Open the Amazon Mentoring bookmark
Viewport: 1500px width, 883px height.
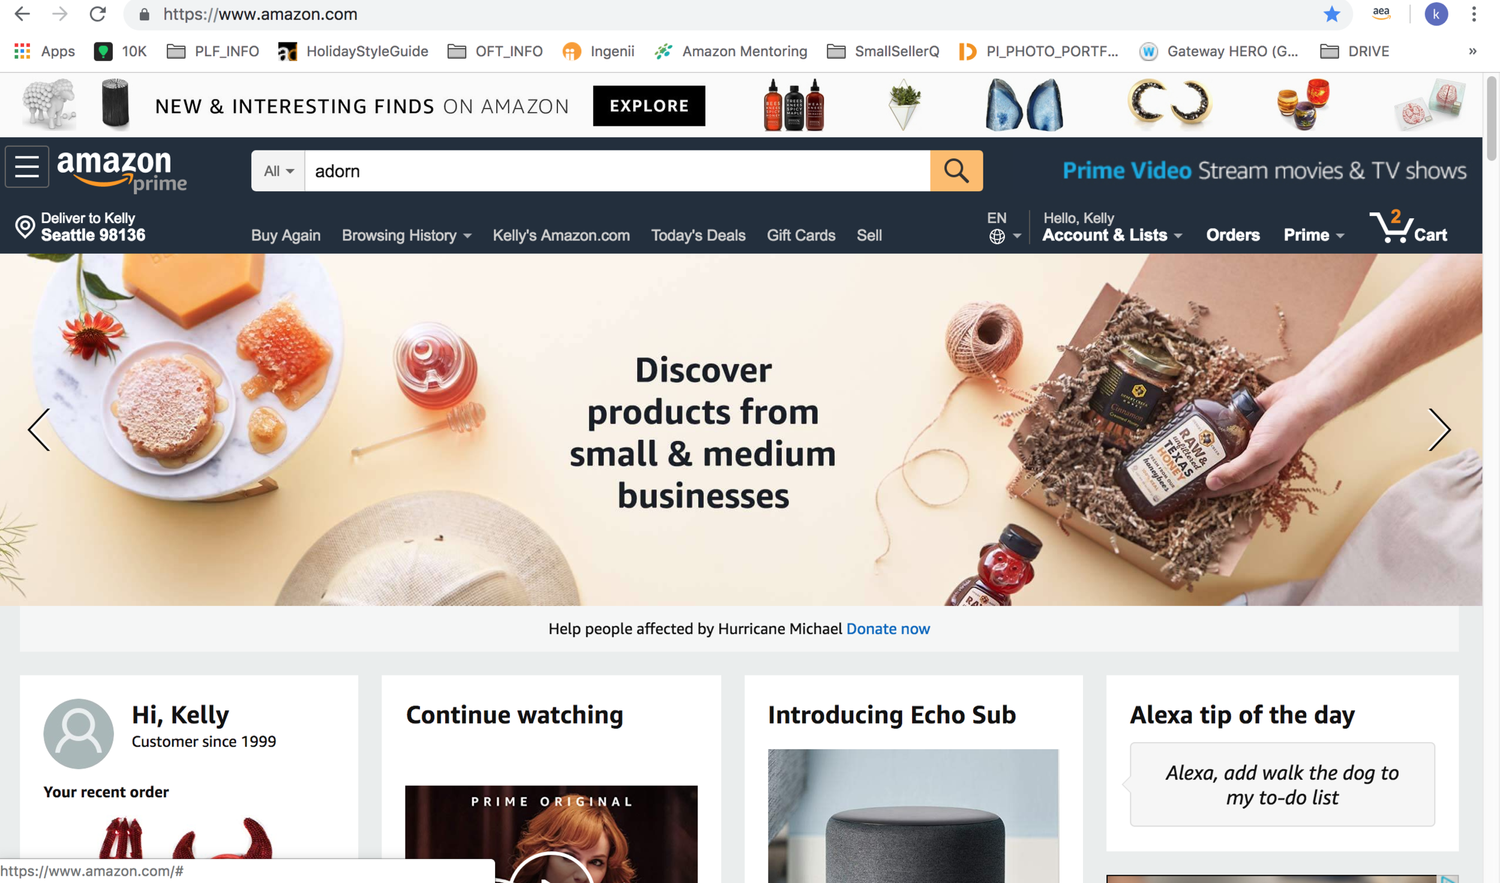coord(731,51)
